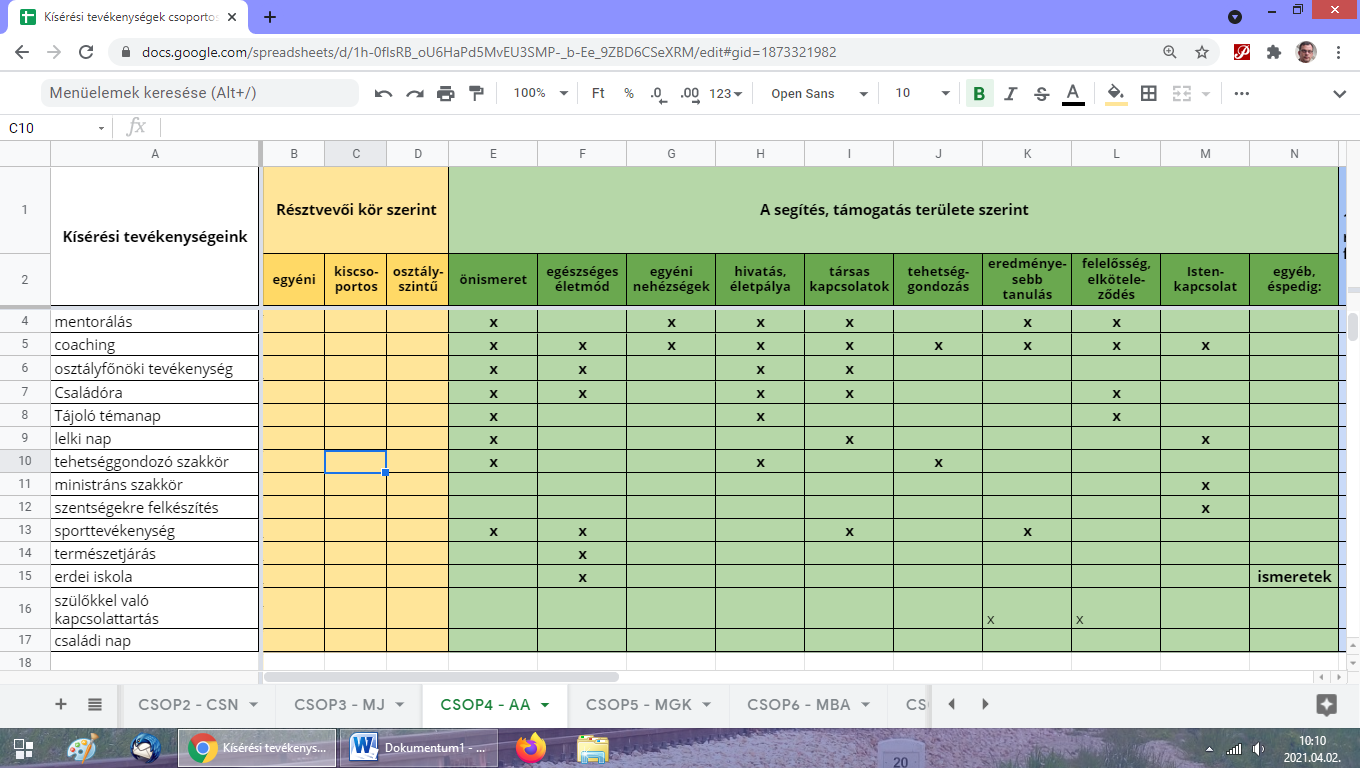This screenshot has width=1360, height=768.
Task: Open number format 123 dropdown
Action: tap(726, 93)
